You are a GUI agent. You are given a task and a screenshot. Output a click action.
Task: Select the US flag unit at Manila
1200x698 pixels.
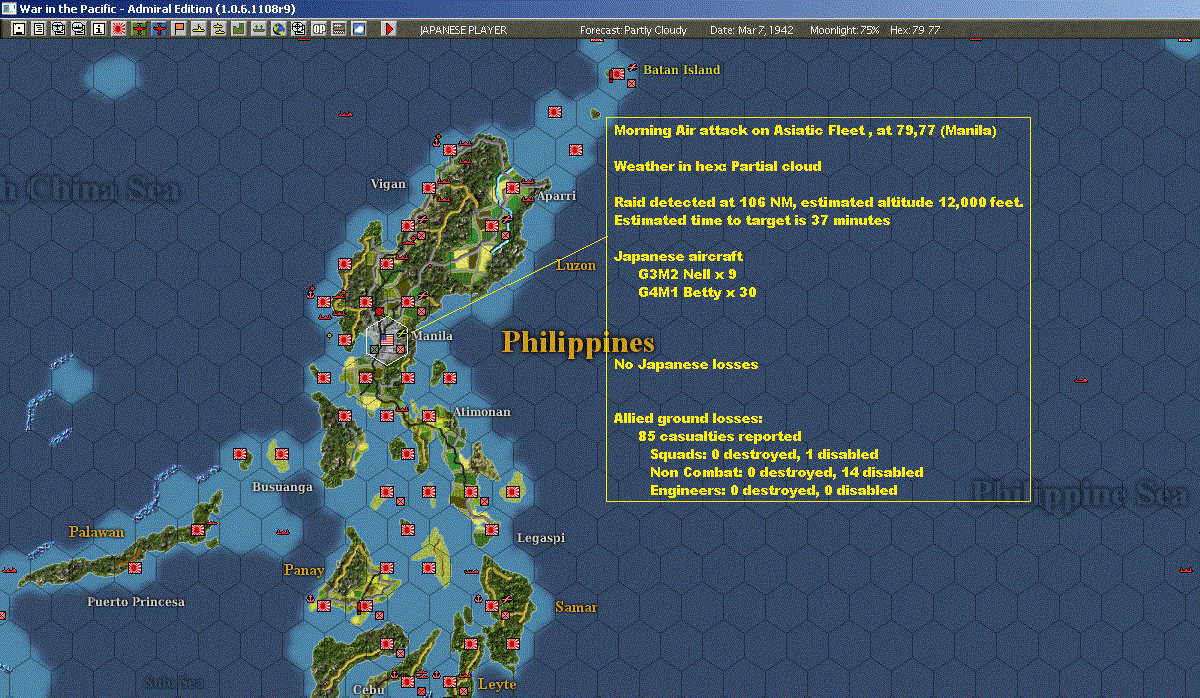coord(386,341)
